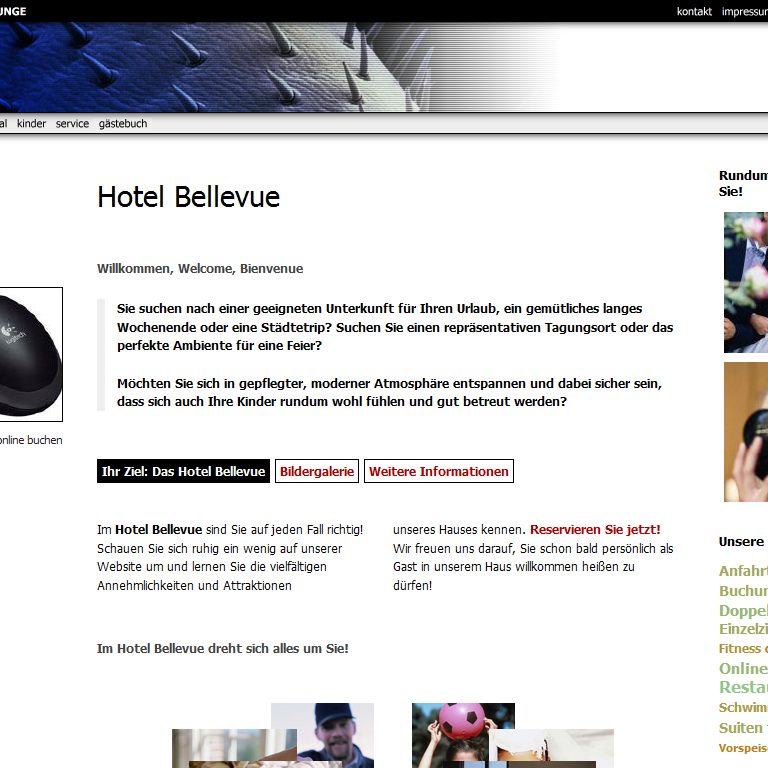
Task: Click the Restaurant tag cloud link
Action: point(743,687)
